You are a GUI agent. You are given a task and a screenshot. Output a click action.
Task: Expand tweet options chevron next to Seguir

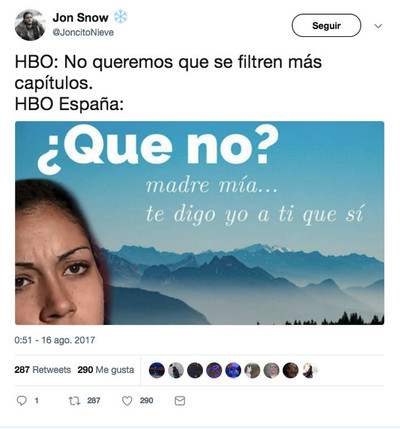378,26
